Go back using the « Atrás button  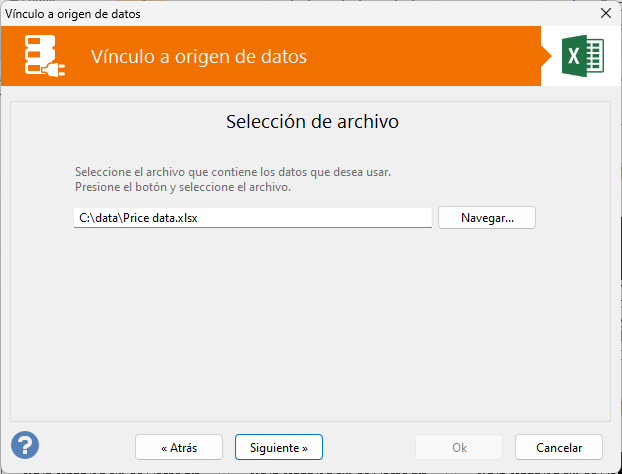click(x=179, y=447)
